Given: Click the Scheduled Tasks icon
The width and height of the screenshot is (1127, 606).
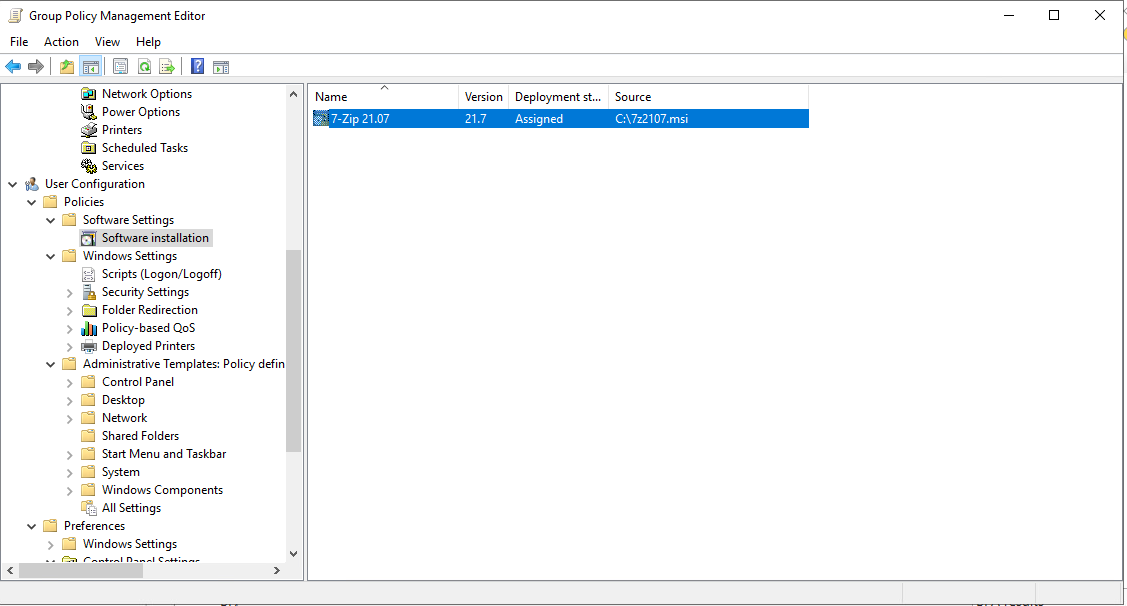Looking at the screenshot, I should point(88,147).
